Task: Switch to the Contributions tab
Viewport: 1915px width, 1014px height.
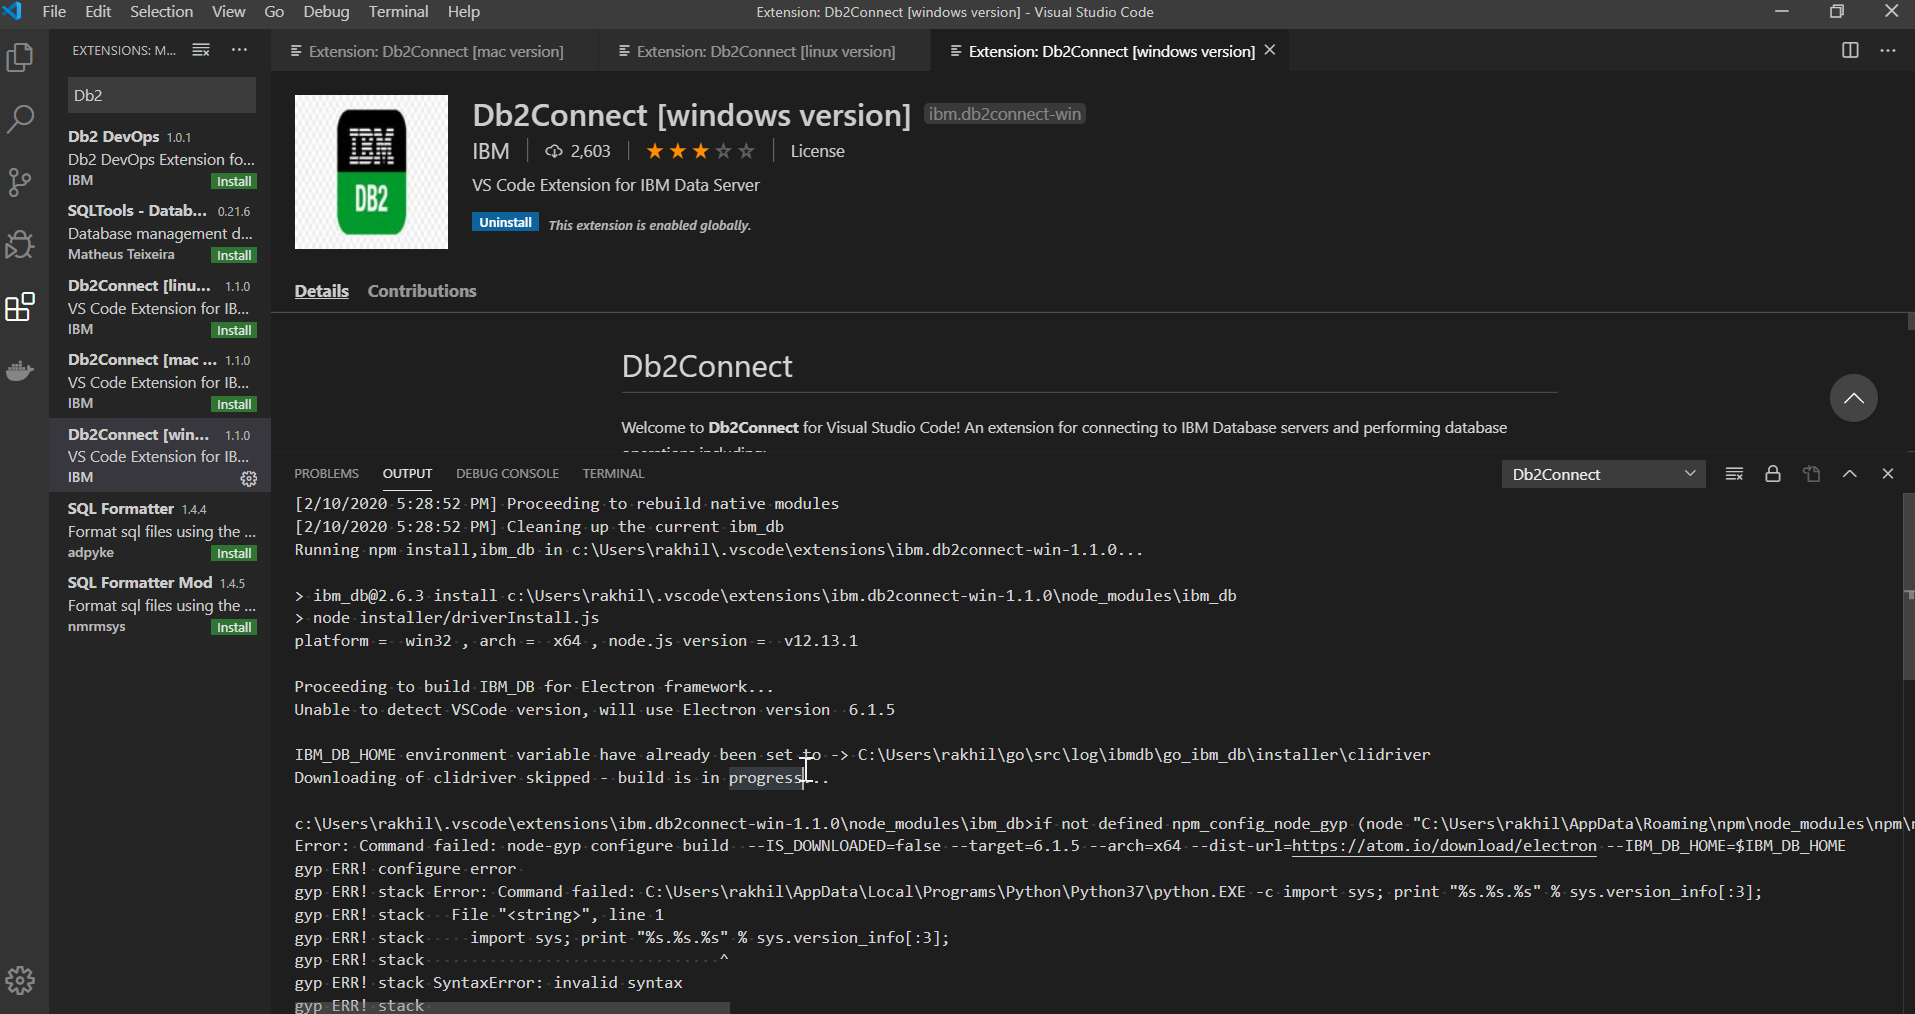Action: [421, 291]
